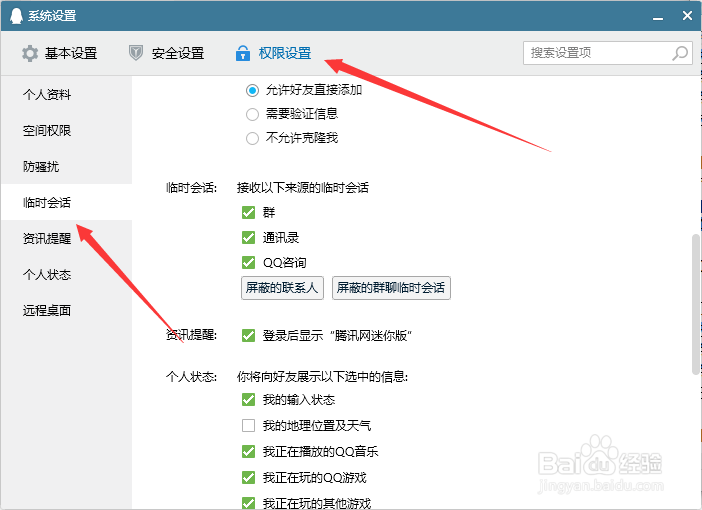Uncheck 登录后显示腾讯网迷你版
The width and height of the screenshot is (702, 510).
click(x=248, y=335)
